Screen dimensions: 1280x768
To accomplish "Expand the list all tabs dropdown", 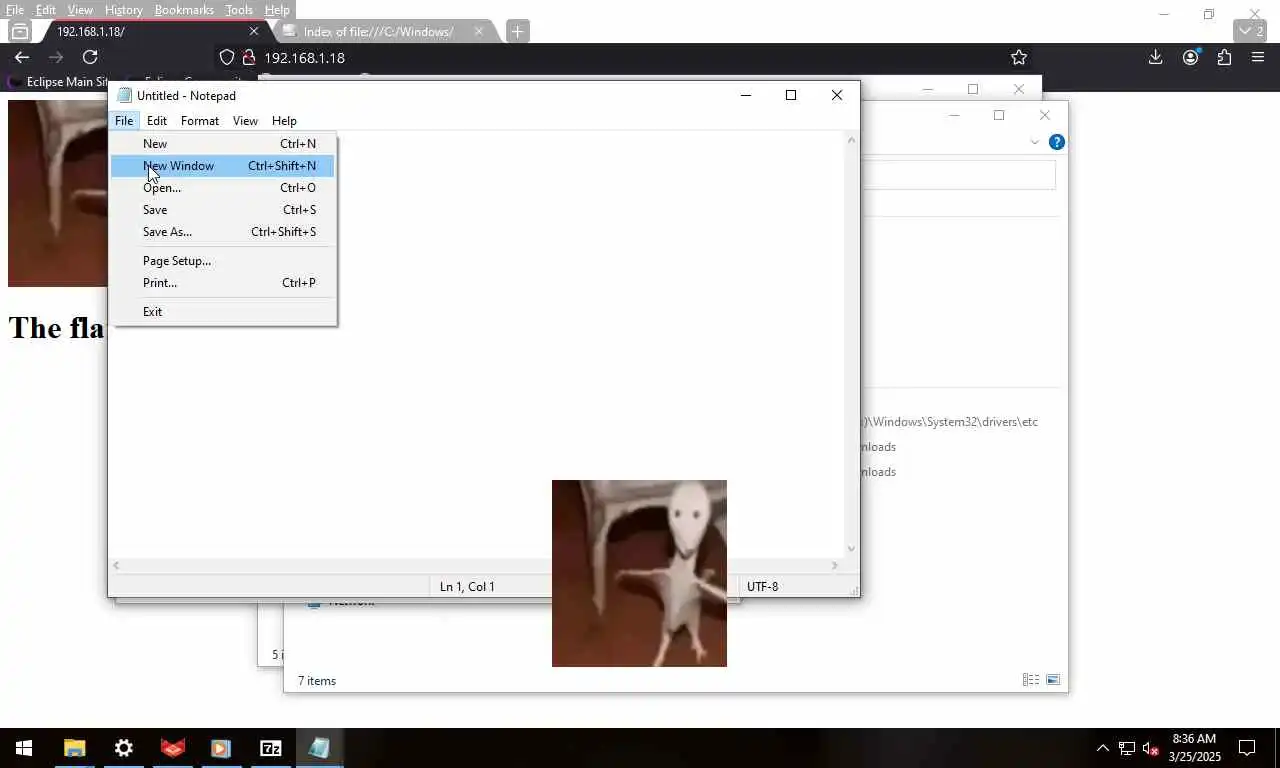I will pyautogui.click(x=1252, y=32).
